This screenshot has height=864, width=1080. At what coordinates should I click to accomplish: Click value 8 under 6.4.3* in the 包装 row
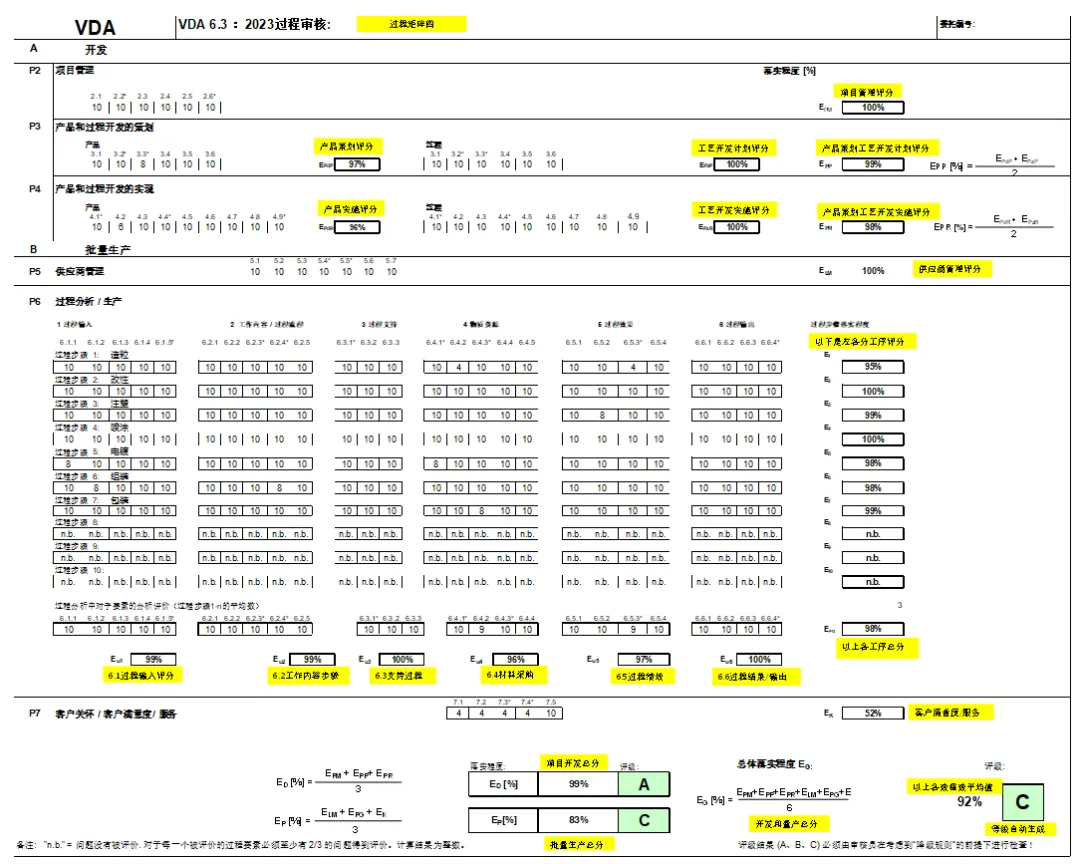pos(481,511)
